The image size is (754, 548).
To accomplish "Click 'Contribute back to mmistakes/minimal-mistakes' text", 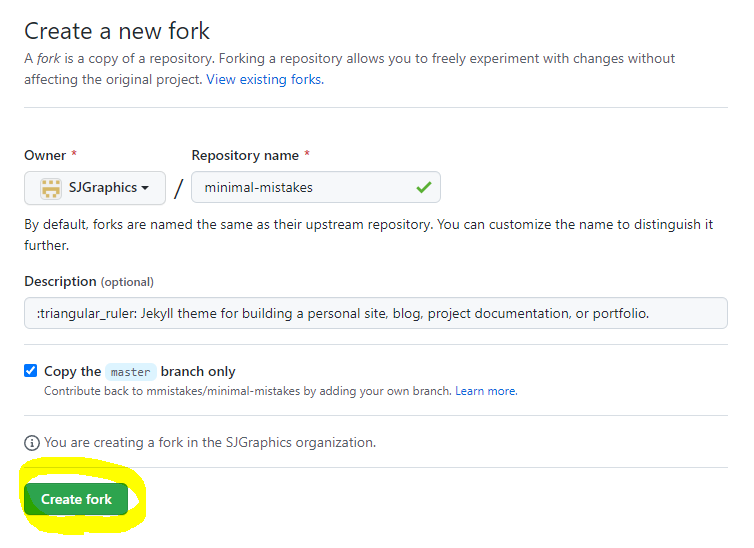I will pyautogui.click(x=248, y=391).
